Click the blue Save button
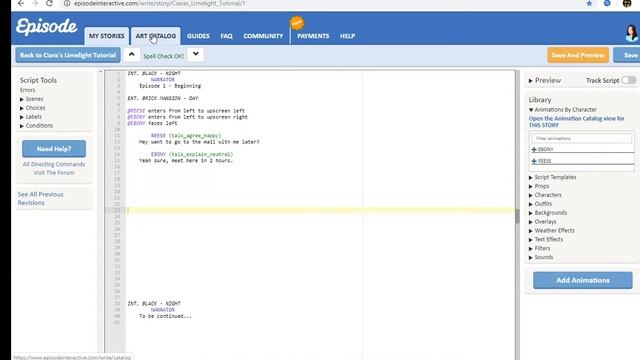Viewport: 640px width, 360px height. pos(627,55)
